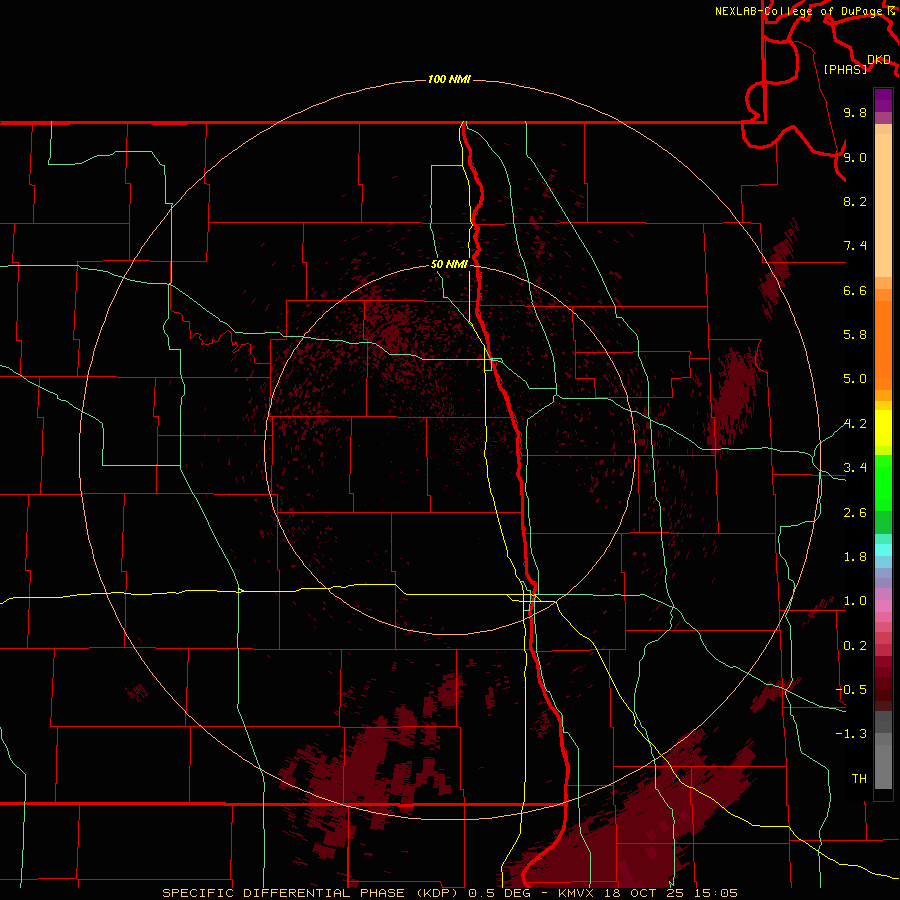Click the 7.4 scale value
Viewport: 900px width, 900px height.
click(855, 246)
